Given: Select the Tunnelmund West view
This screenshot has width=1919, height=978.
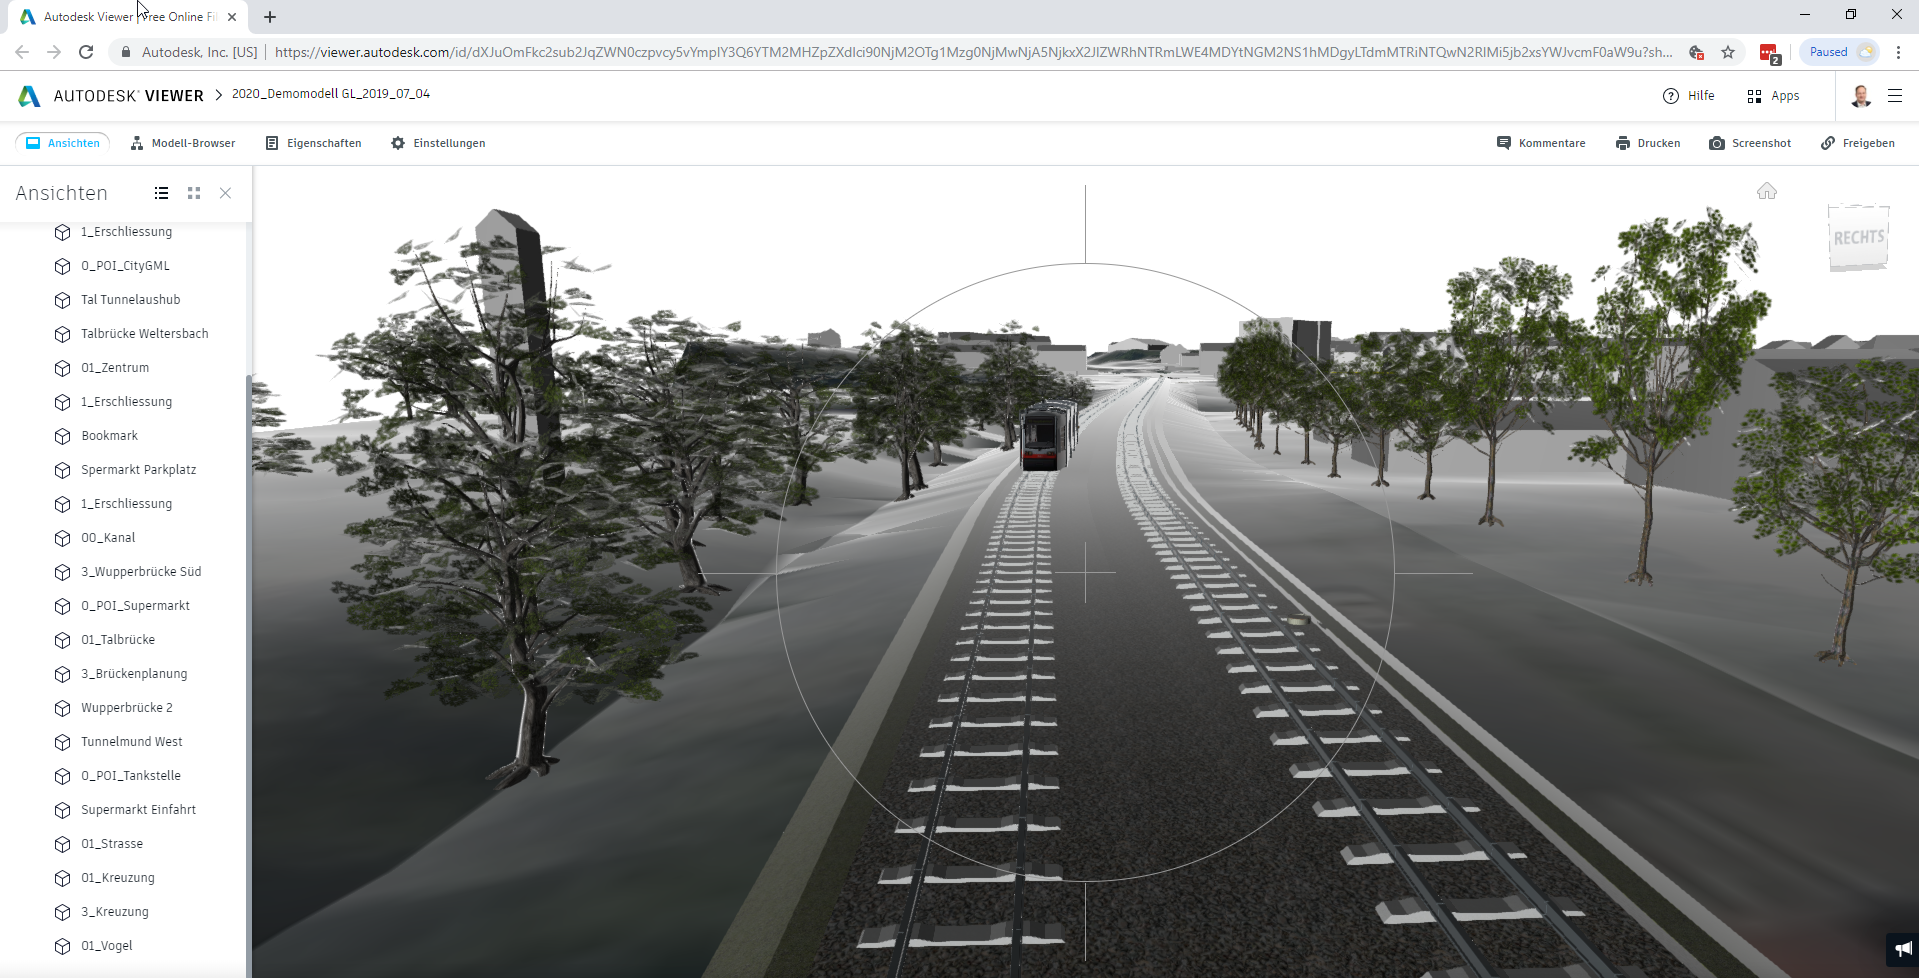Looking at the screenshot, I should pyautogui.click(x=131, y=741).
